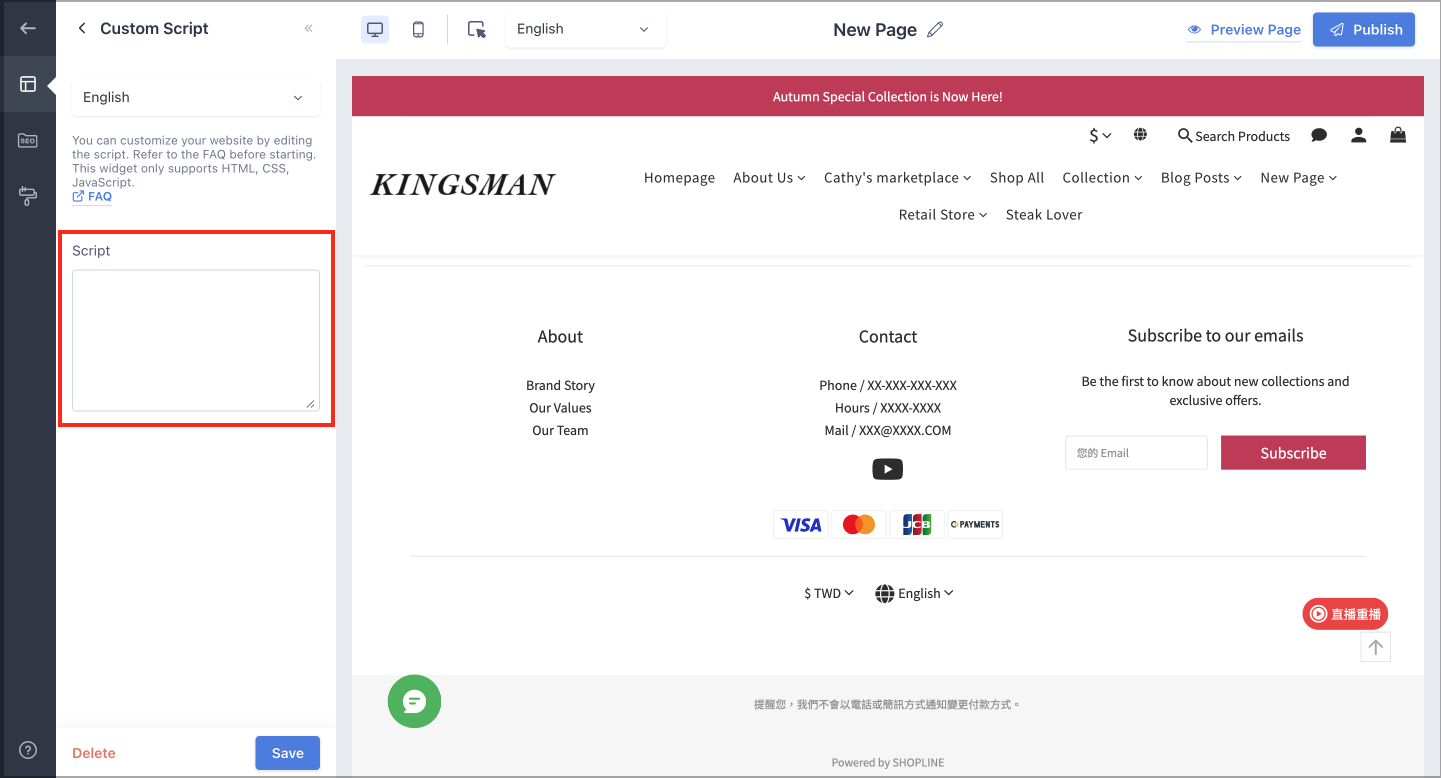The image size is (1441, 778).
Task: Click the Hours / XXXX-XXXX text
Action: (888, 408)
